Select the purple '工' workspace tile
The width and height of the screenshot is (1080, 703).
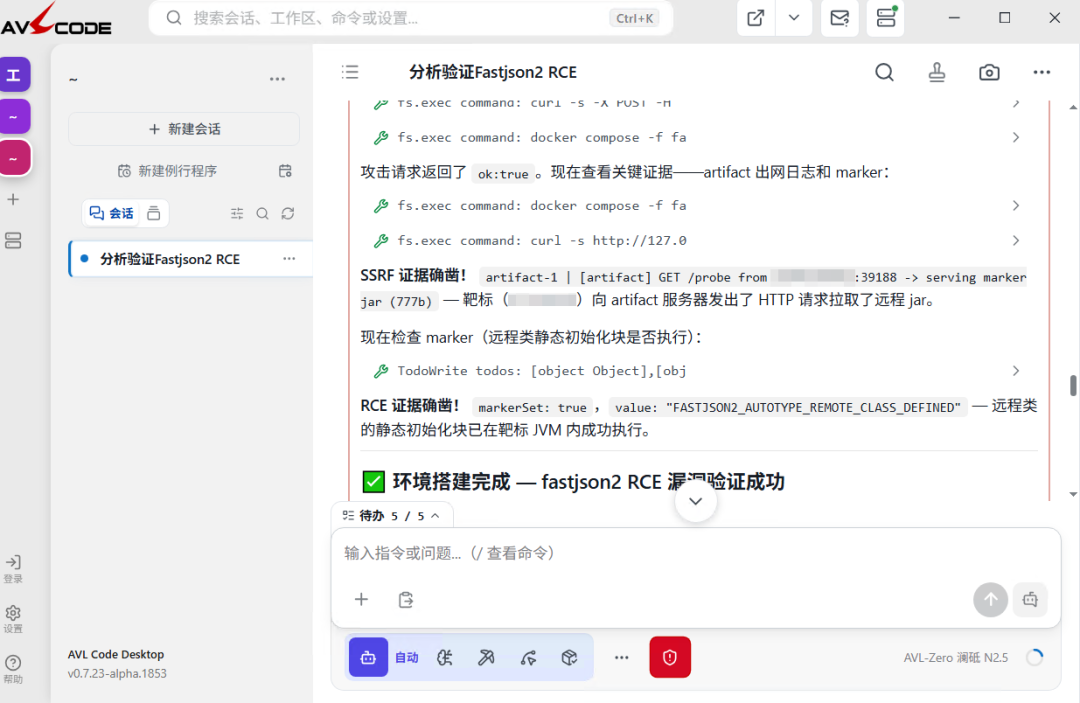14,74
